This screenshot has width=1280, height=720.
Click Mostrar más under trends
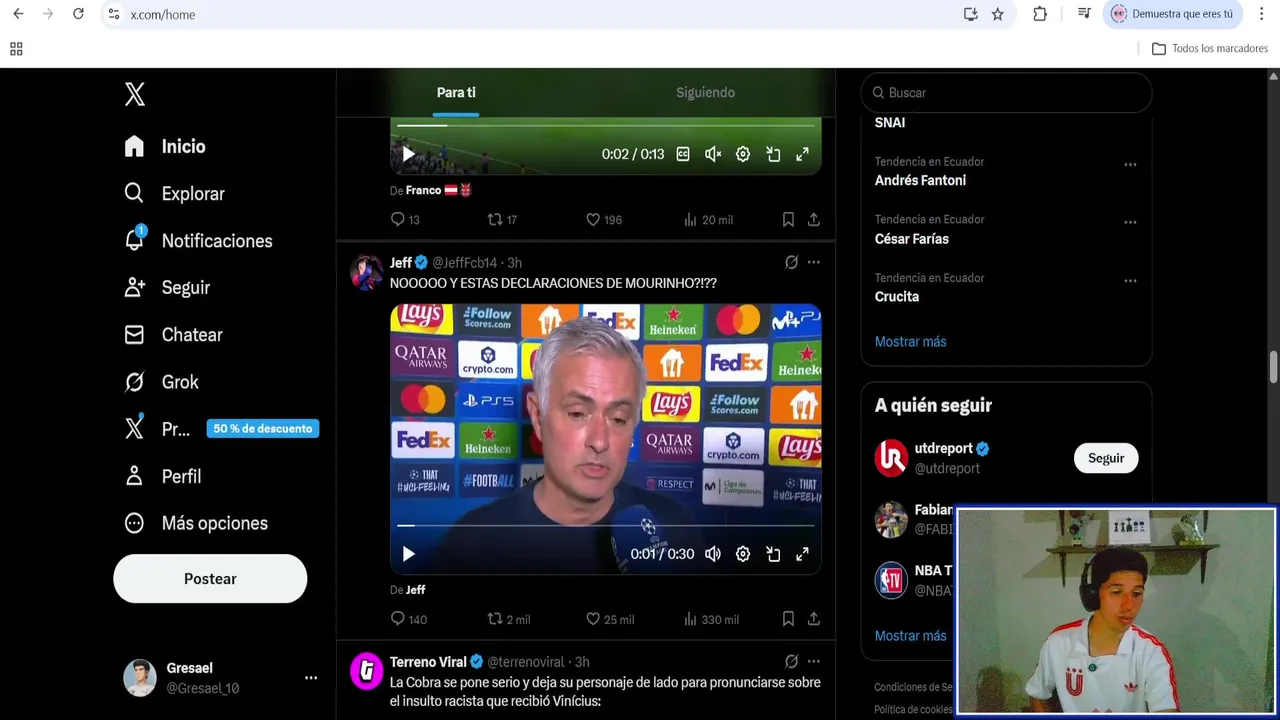click(910, 341)
